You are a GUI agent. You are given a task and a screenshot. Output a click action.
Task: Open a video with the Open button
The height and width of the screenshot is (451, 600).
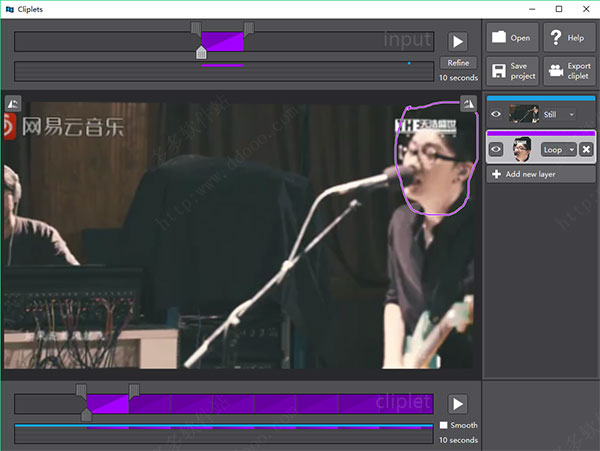tap(512, 37)
